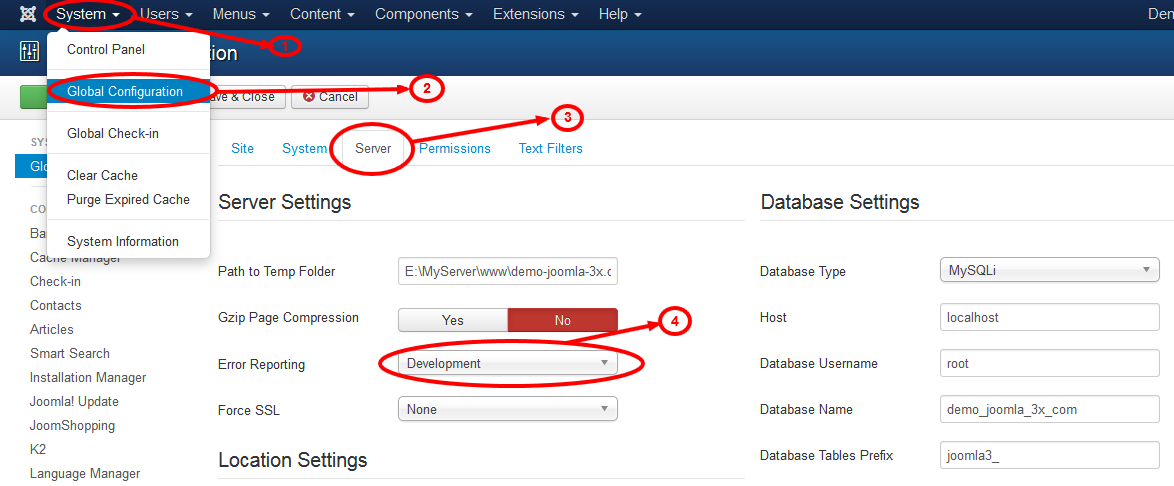Click the Database Host input field
The height and width of the screenshot is (486, 1174).
click(x=1049, y=318)
